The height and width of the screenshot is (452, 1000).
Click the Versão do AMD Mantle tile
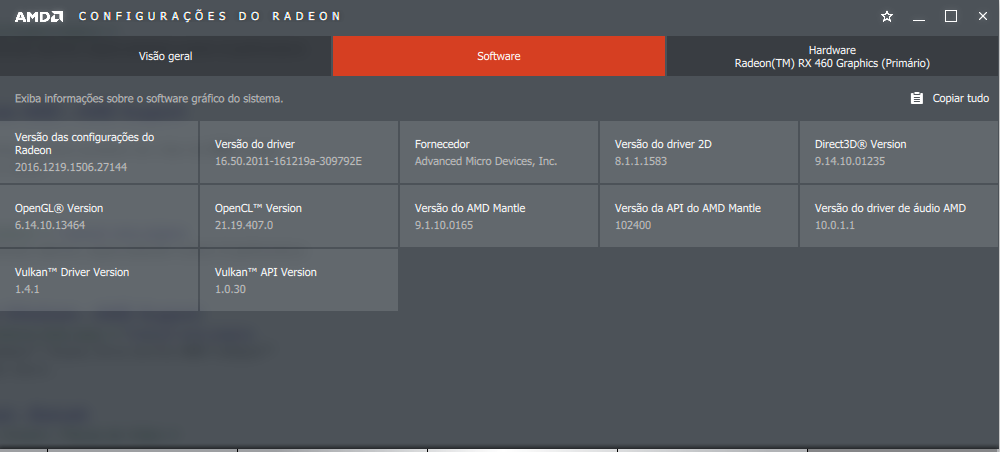[499, 216]
